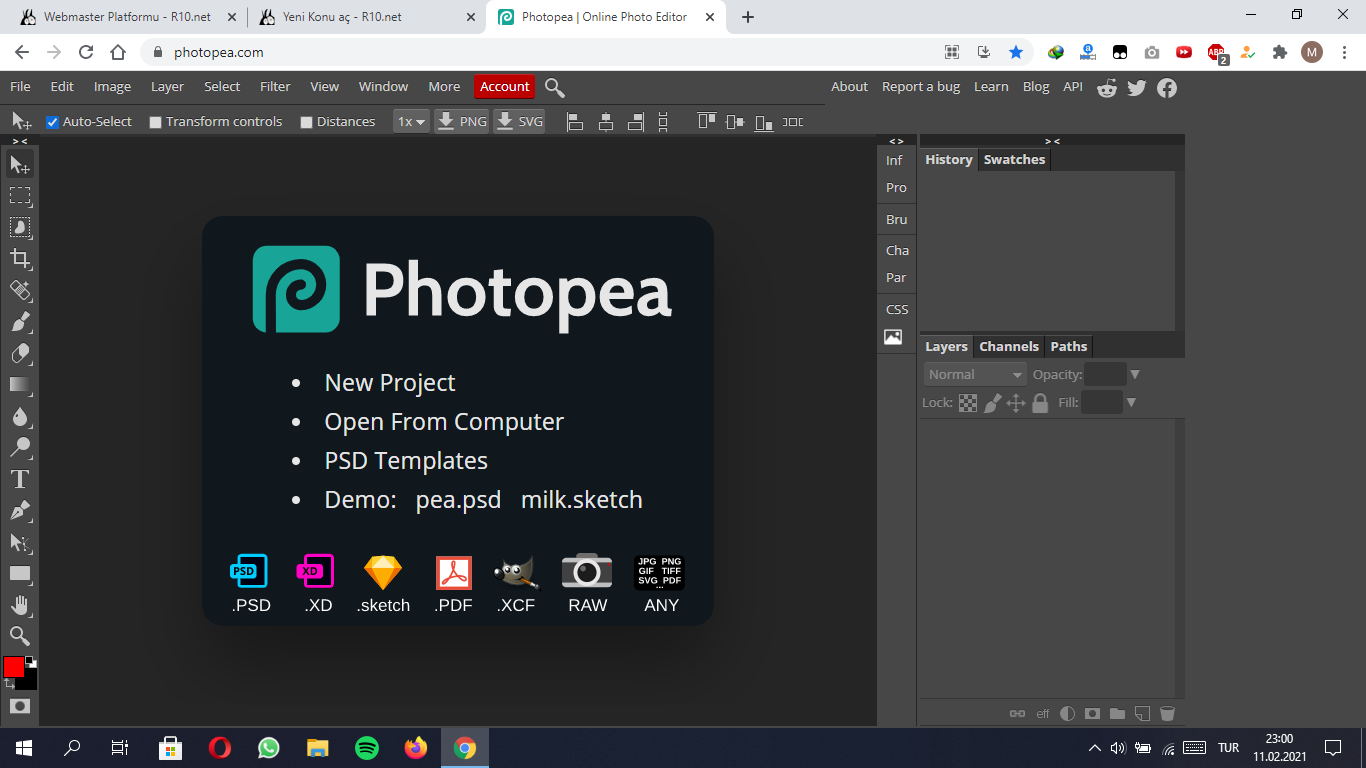The width and height of the screenshot is (1366, 768).
Task: Click the align bottom edges icon
Action: pyautogui.click(x=764, y=122)
